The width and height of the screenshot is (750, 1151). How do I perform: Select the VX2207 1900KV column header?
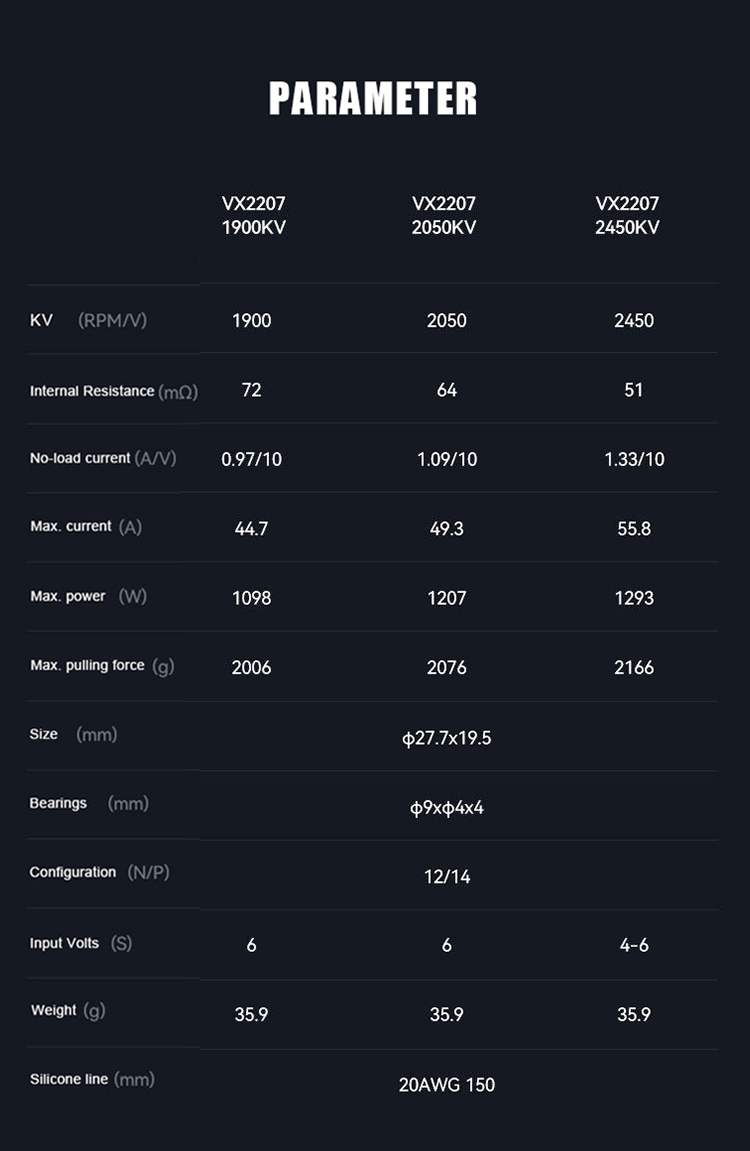253,215
